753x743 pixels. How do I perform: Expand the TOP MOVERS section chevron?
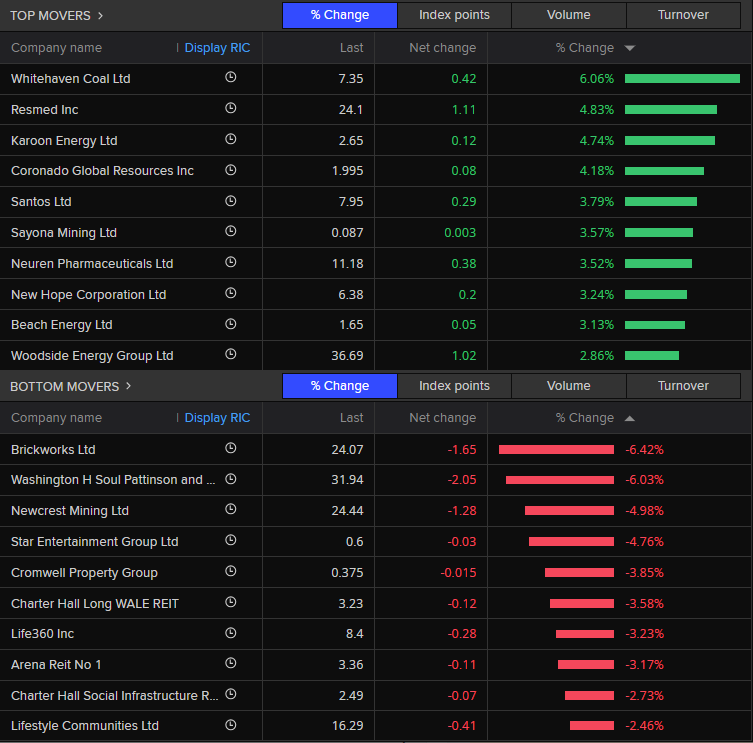tap(100, 15)
